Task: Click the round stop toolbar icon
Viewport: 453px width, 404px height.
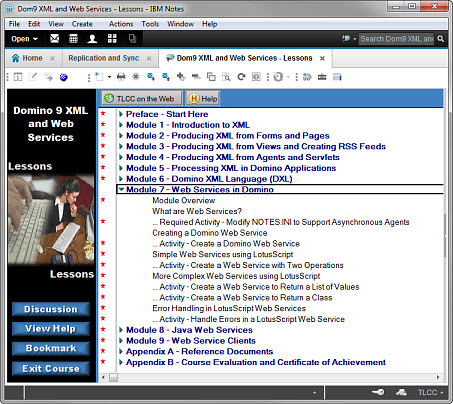Action: click(136, 77)
